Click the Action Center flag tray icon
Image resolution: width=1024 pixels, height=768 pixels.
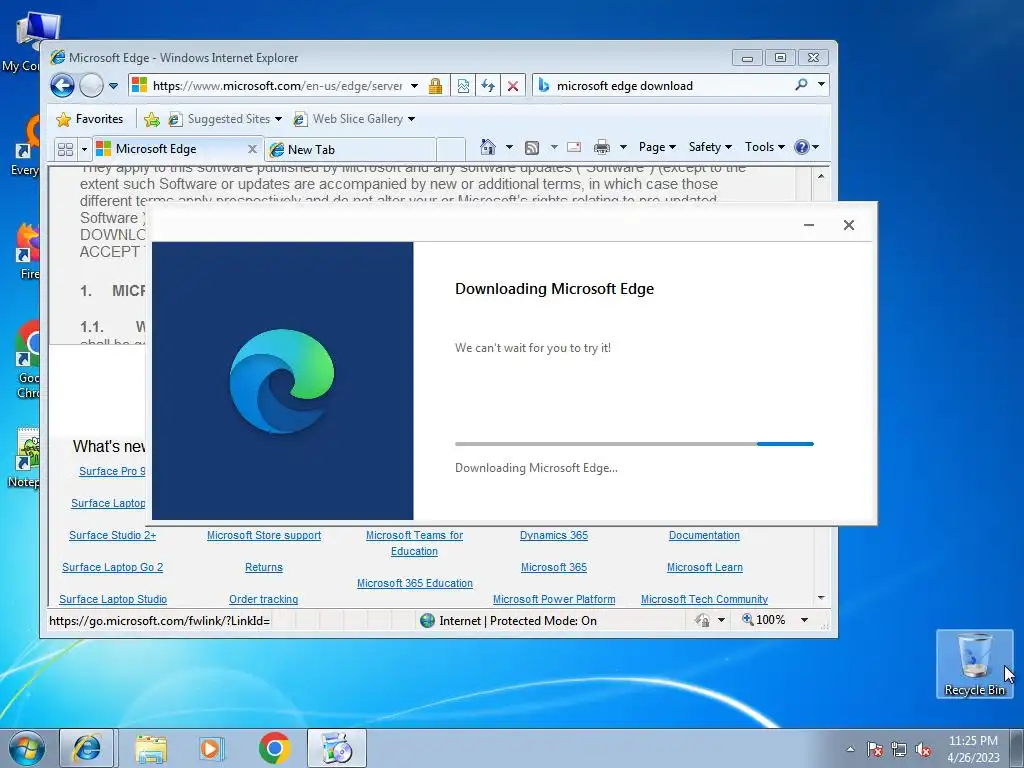(875, 749)
